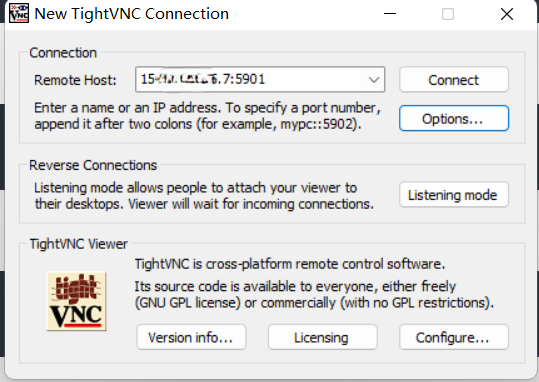This screenshot has width=539, height=382.
Task: Click the "New TightVNC Connection" title text
Action: tap(132, 14)
